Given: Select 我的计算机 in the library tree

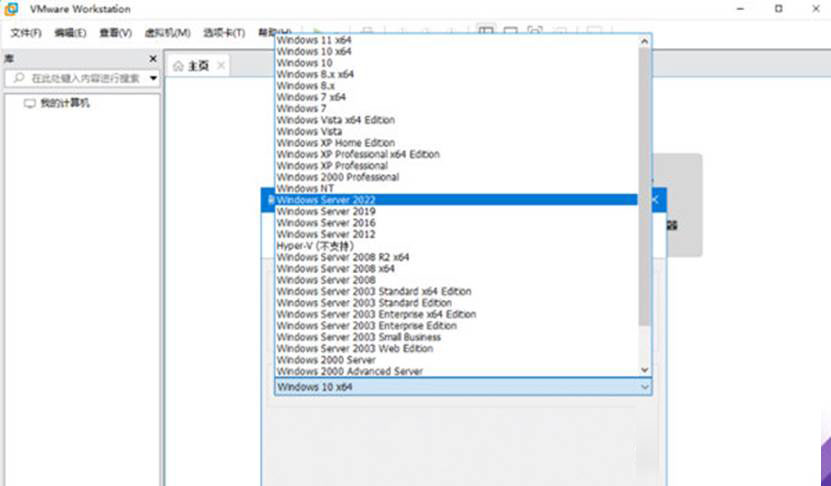Looking at the screenshot, I should click(65, 103).
